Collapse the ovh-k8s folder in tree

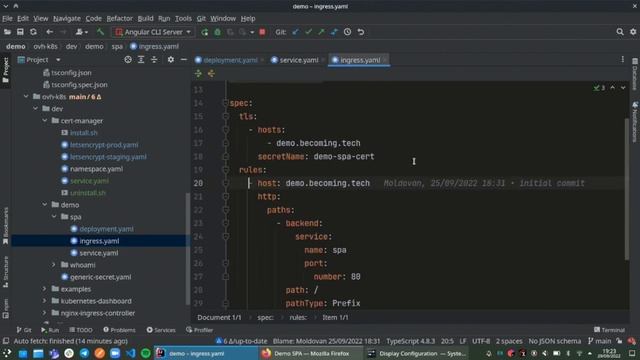pos(26,97)
